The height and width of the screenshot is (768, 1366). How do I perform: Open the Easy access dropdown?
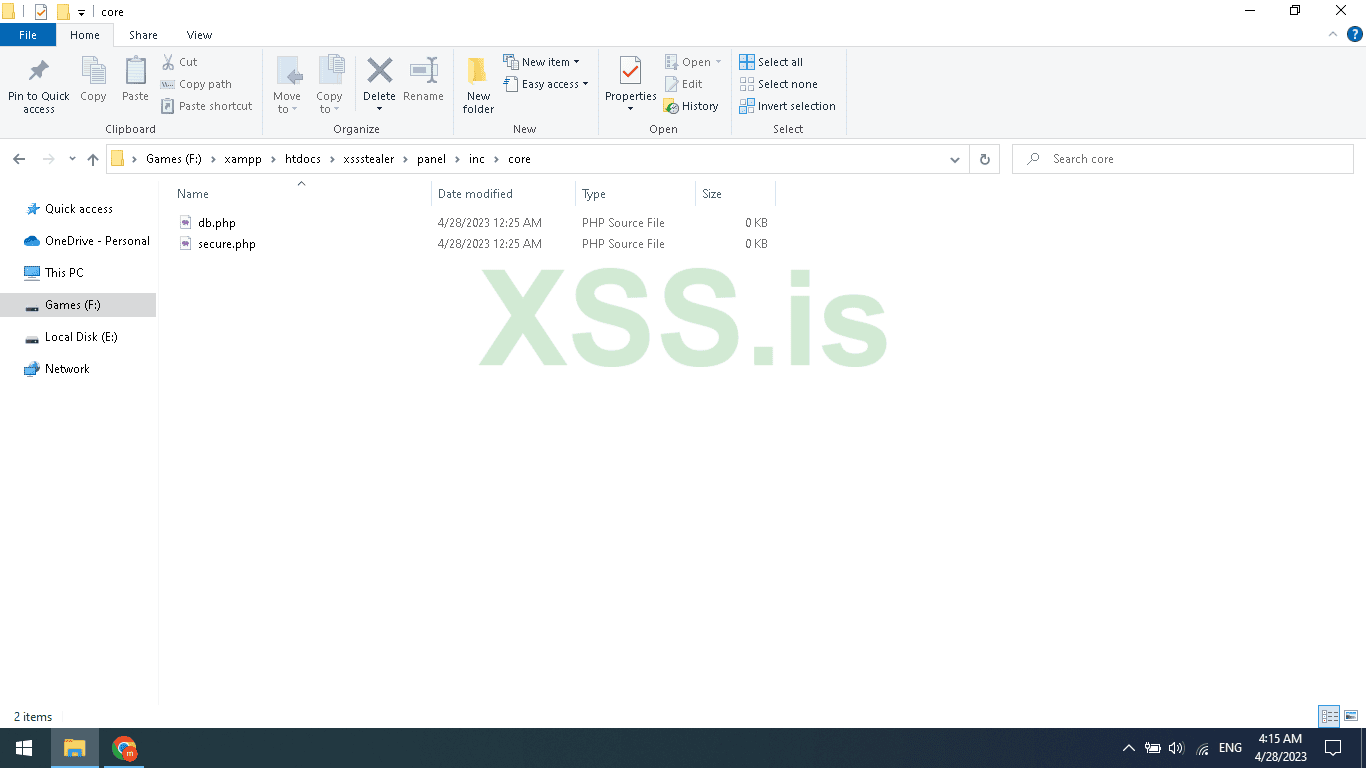[x=546, y=84]
